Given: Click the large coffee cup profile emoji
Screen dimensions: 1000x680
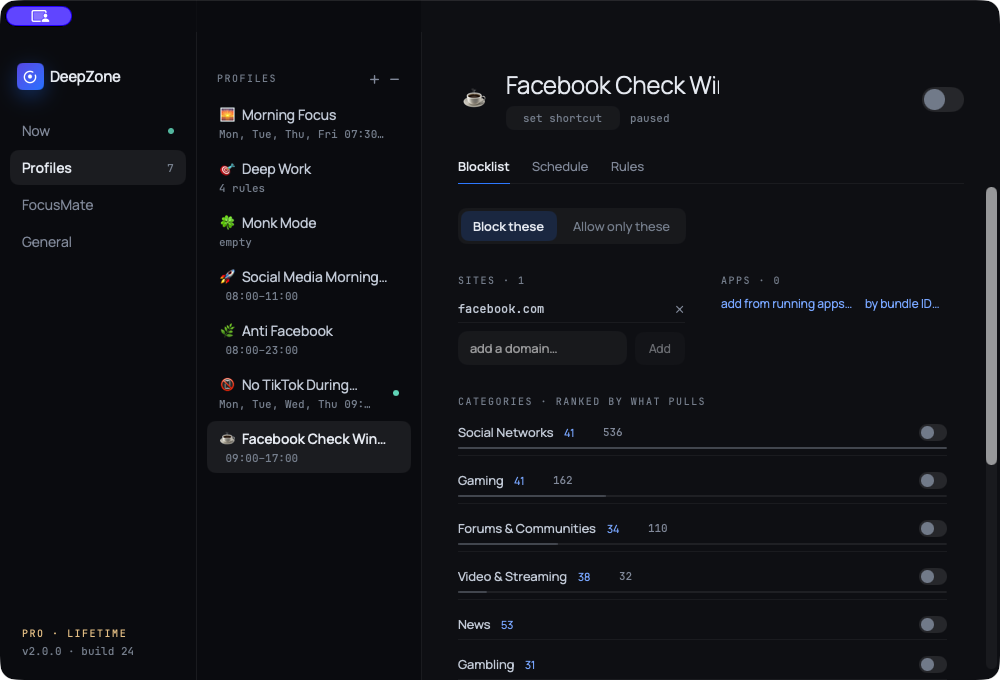Looking at the screenshot, I should (x=474, y=98).
